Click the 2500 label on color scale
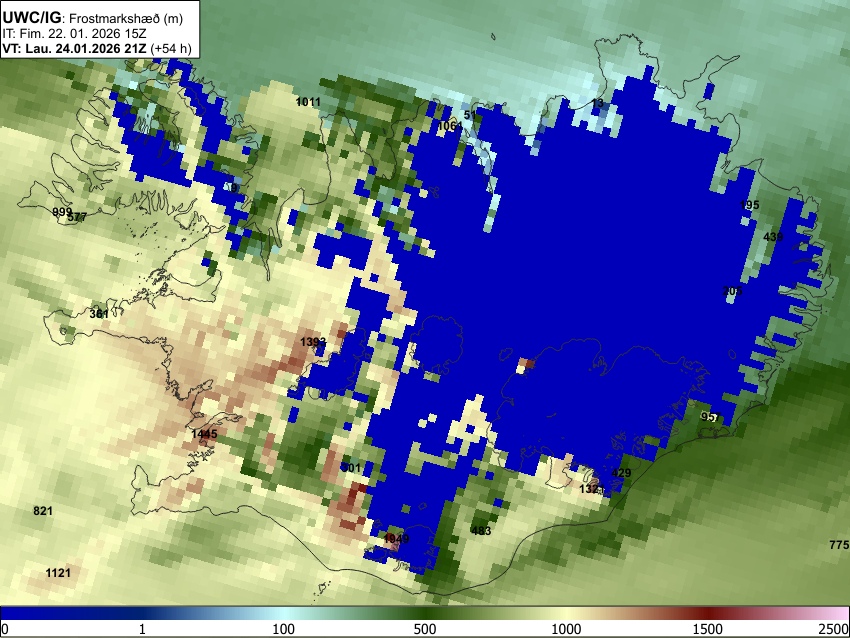850x638 pixels. pyautogui.click(x=834, y=629)
